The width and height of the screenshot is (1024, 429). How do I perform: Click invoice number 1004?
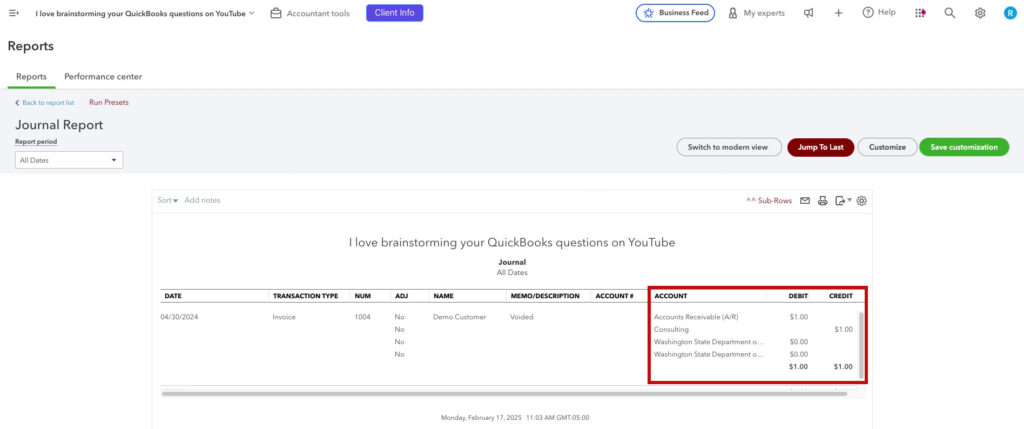pyautogui.click(x=362, y=317)
